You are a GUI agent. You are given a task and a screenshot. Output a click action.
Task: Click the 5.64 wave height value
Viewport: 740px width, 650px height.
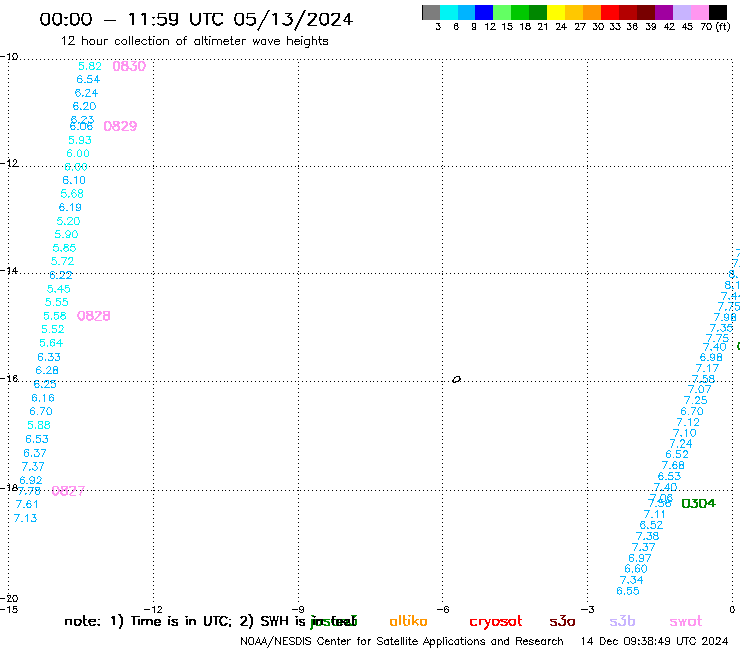point(51,343)
